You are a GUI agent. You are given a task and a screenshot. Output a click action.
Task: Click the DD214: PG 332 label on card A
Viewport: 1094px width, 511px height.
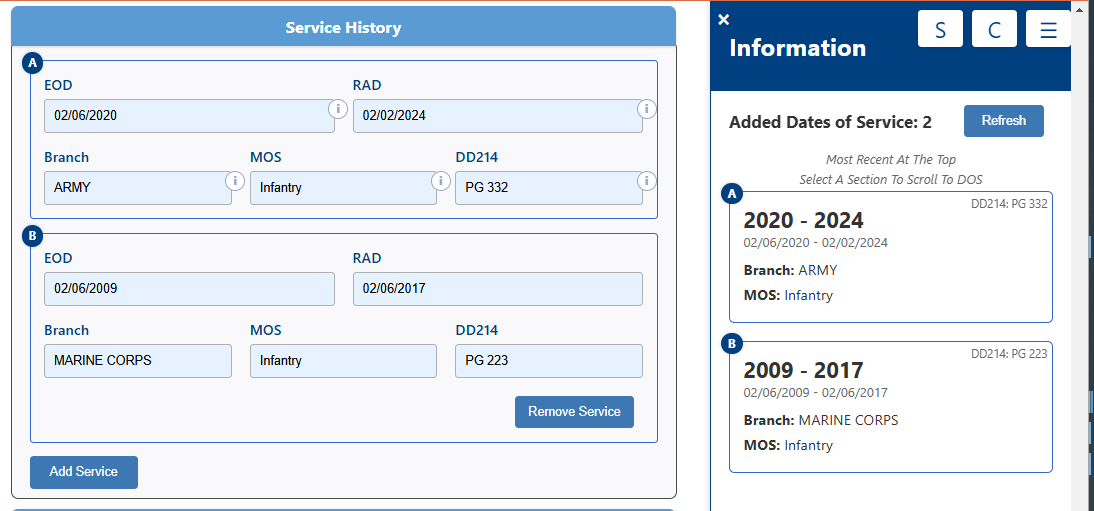coord(1009,204)
